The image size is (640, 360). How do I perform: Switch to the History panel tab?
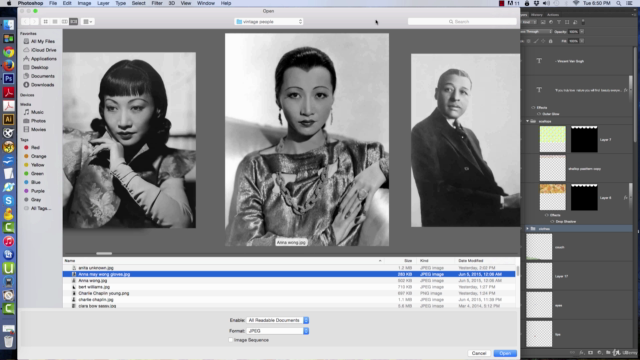click(537, 15)
